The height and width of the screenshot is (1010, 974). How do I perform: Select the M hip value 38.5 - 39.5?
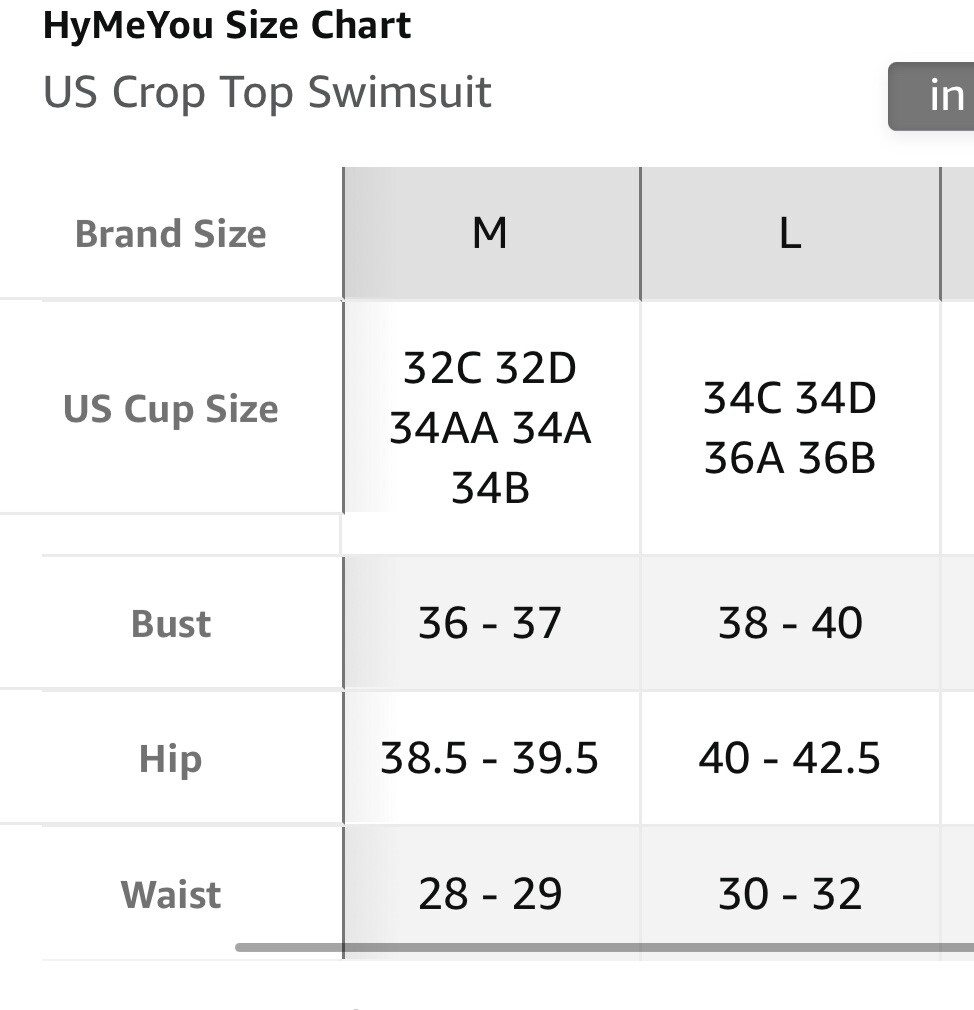pyautogui.click(x=490, y=759)
